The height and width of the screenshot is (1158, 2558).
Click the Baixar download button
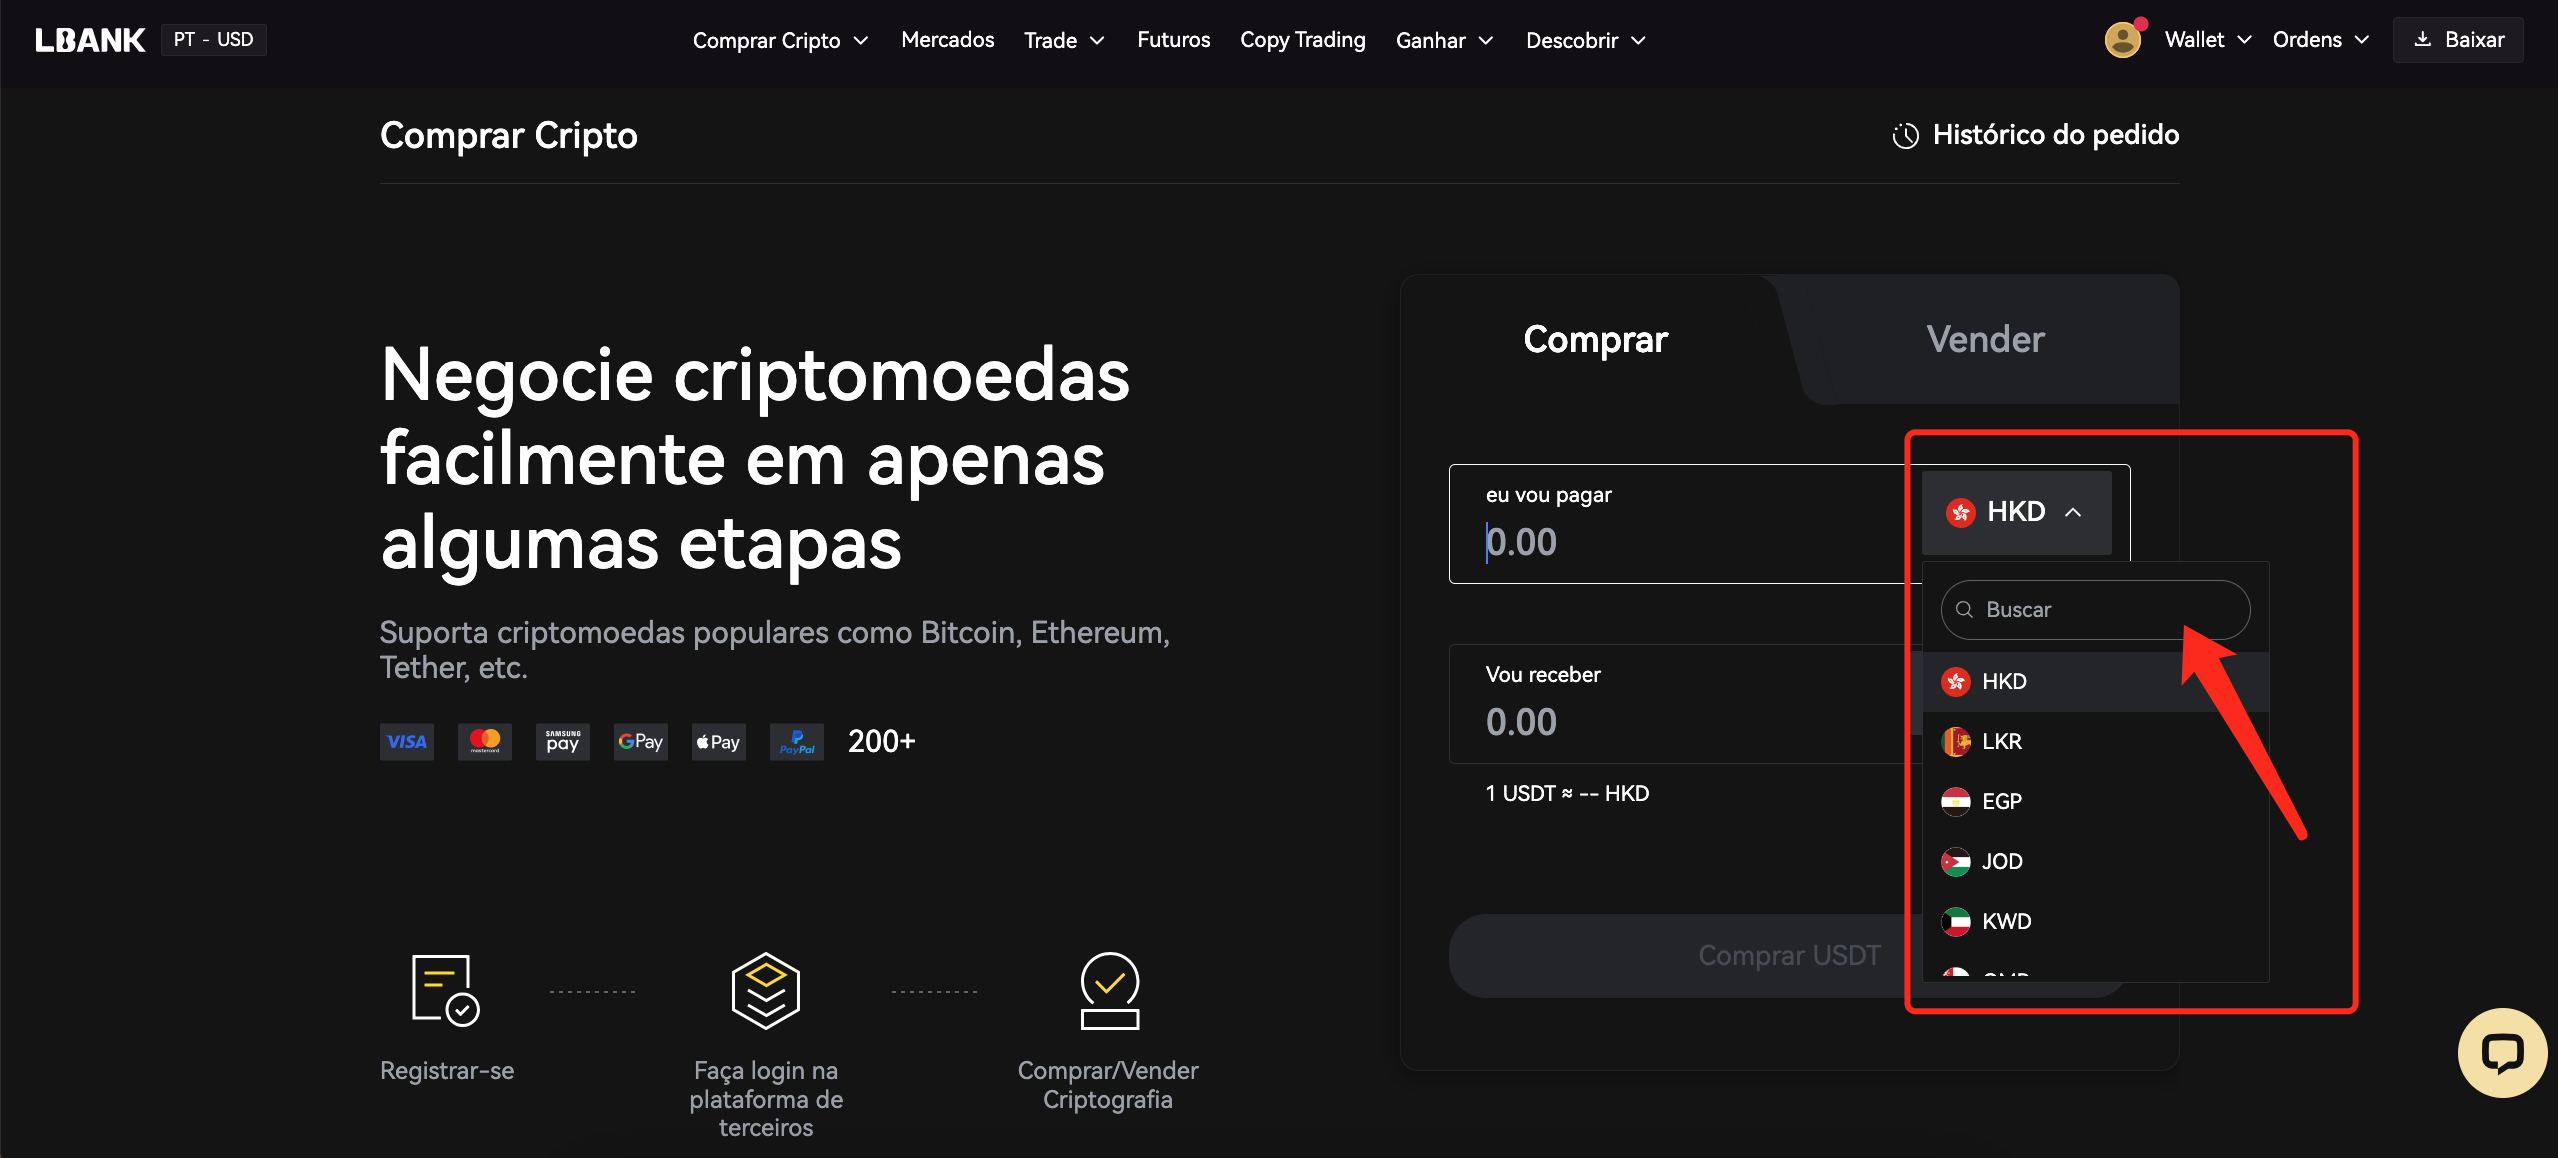coord(2458,40)
